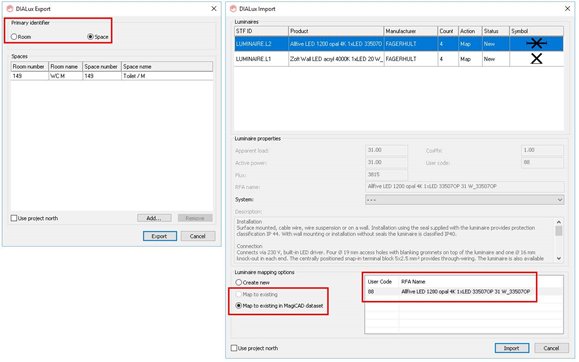Click the Zoft Wall LED acryl product cell
Image resolution: width=579 pixels, height=362 pixels.
coord(336,59)
